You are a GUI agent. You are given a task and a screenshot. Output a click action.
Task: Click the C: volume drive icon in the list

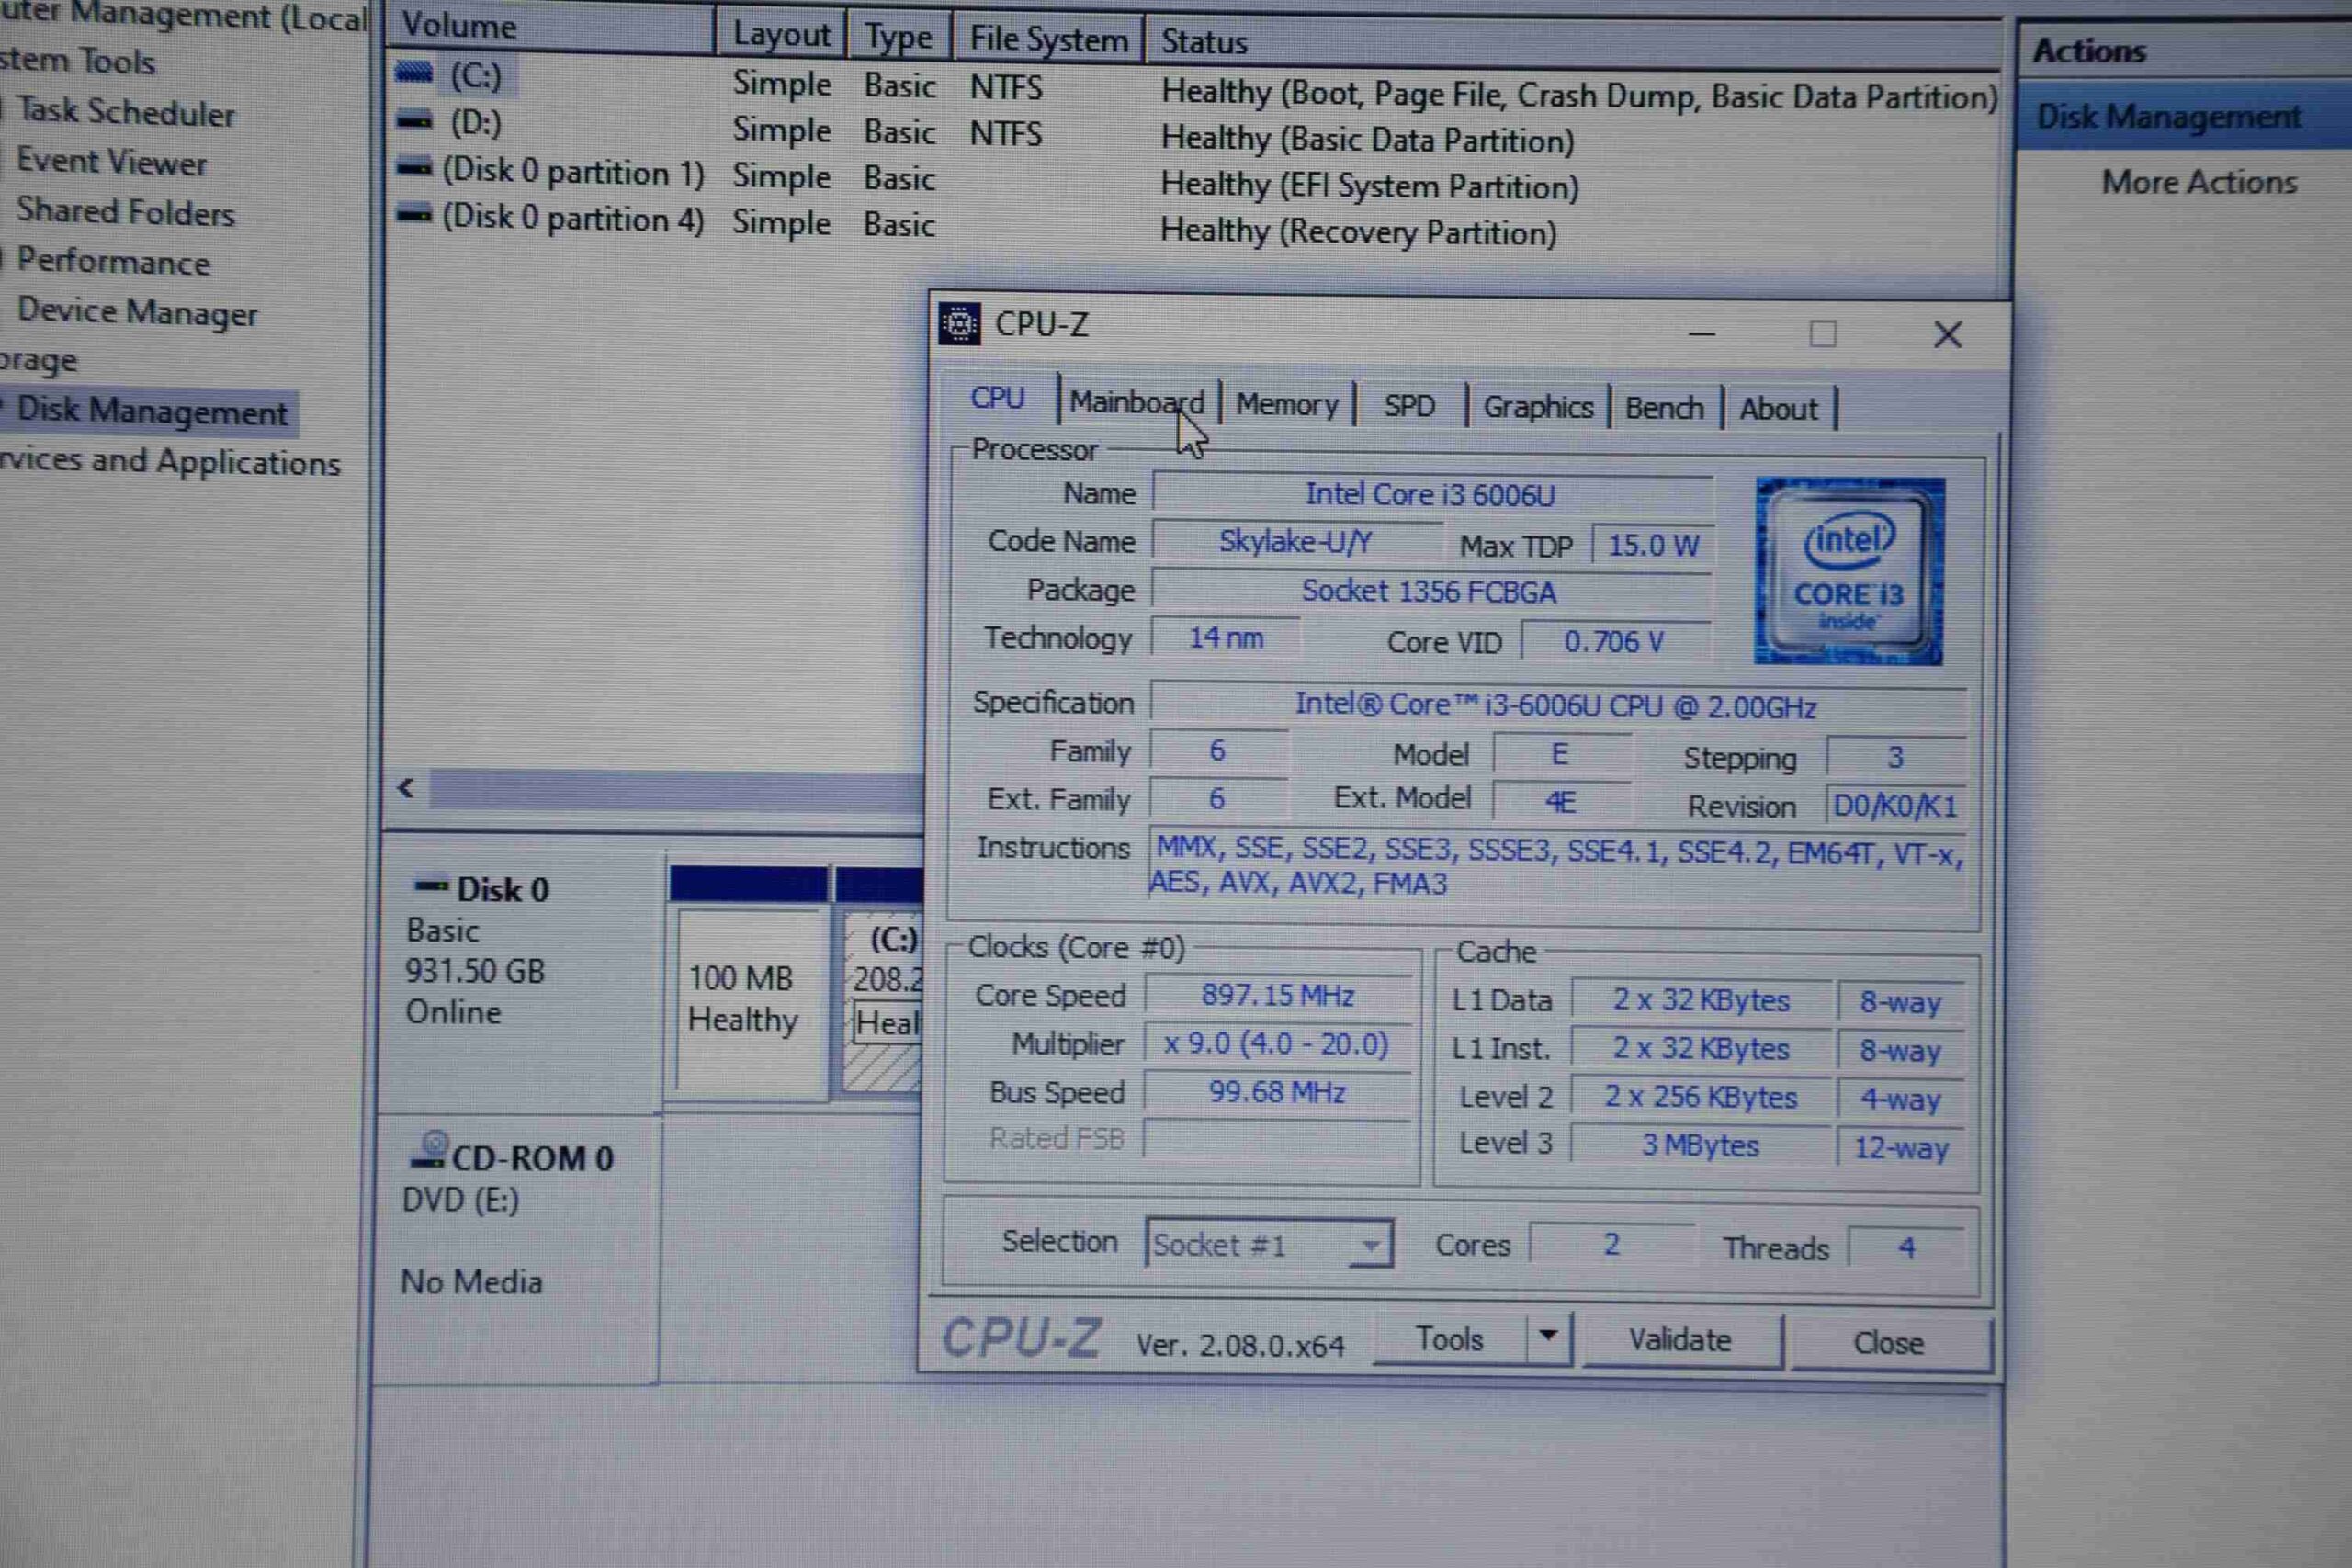pos(414,73)
